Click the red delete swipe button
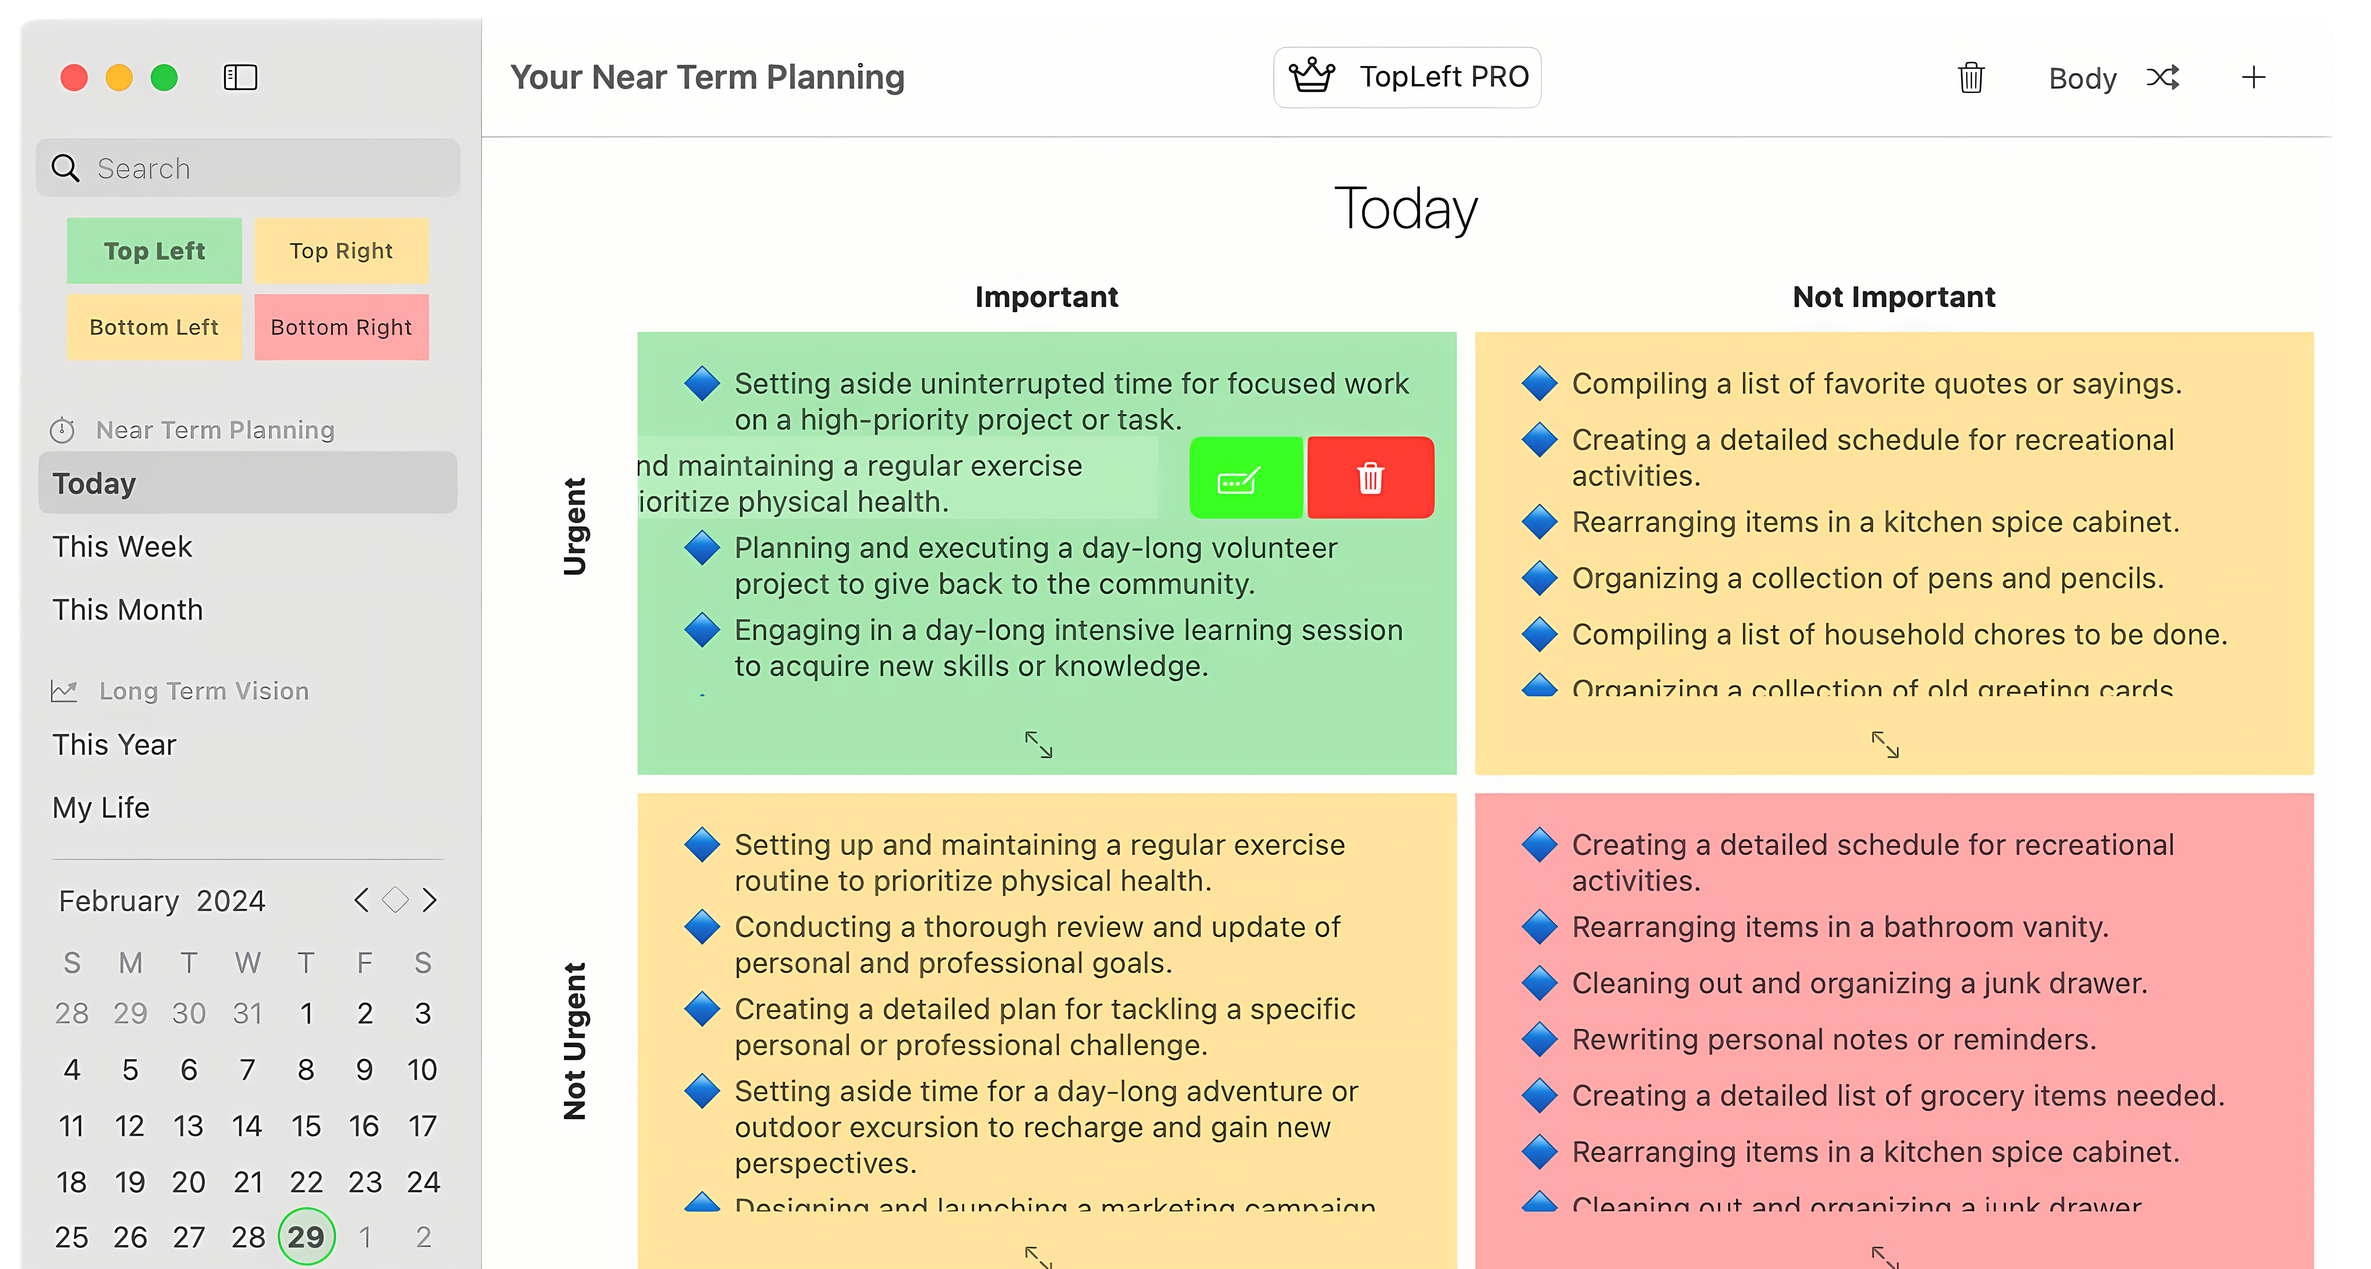 tap(1370, 478)
